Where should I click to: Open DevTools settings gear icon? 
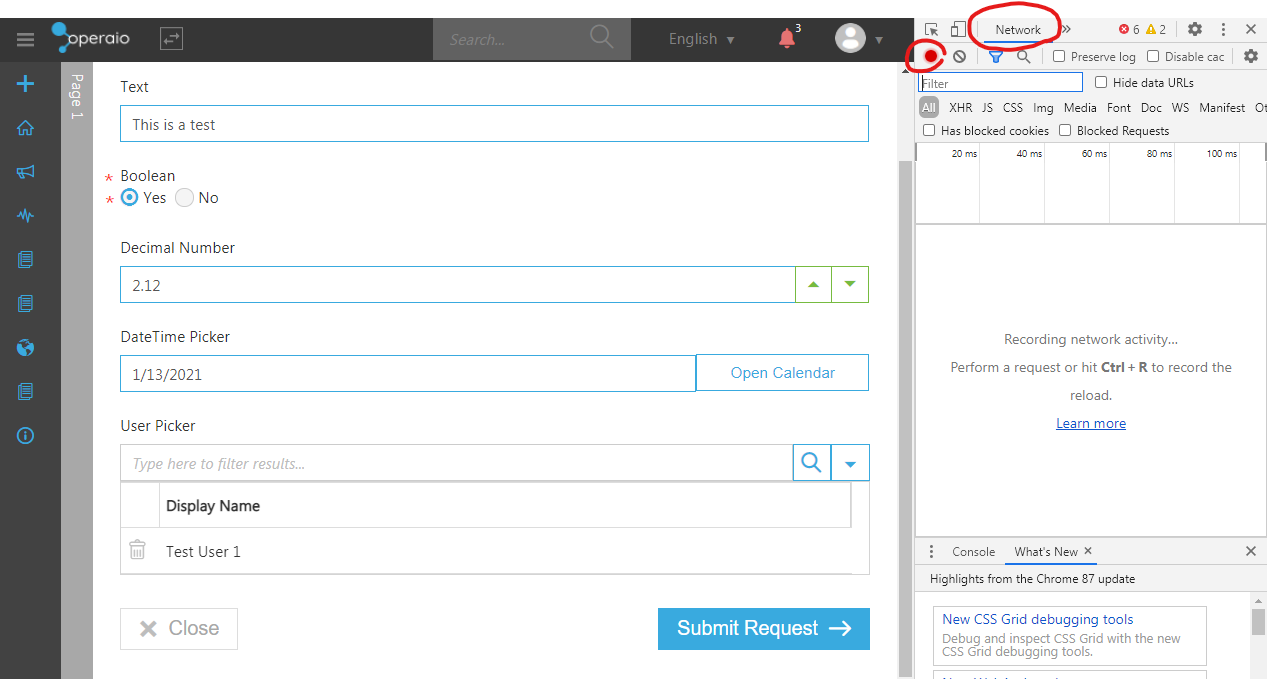[x=1194, y=30]
